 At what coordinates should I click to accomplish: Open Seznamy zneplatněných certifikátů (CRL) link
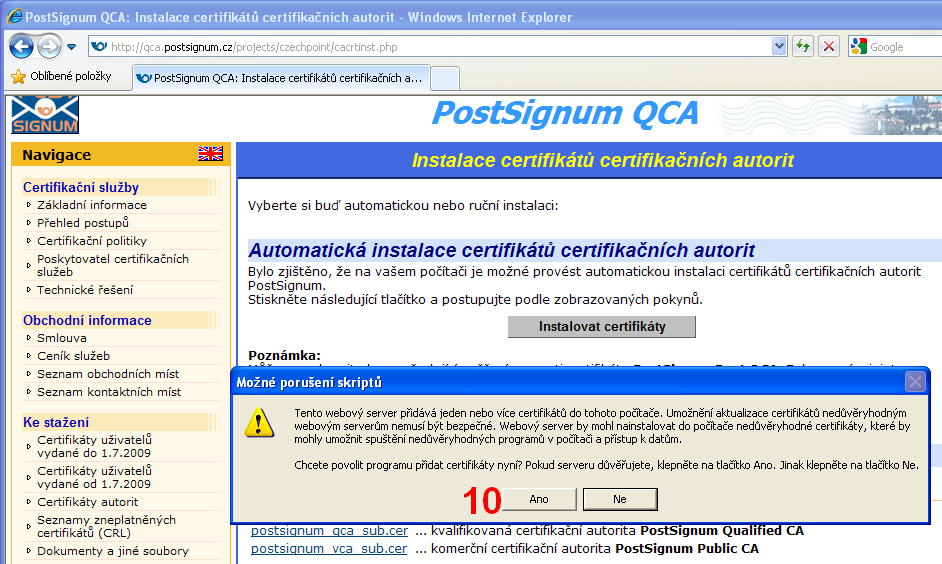point(106,527)
